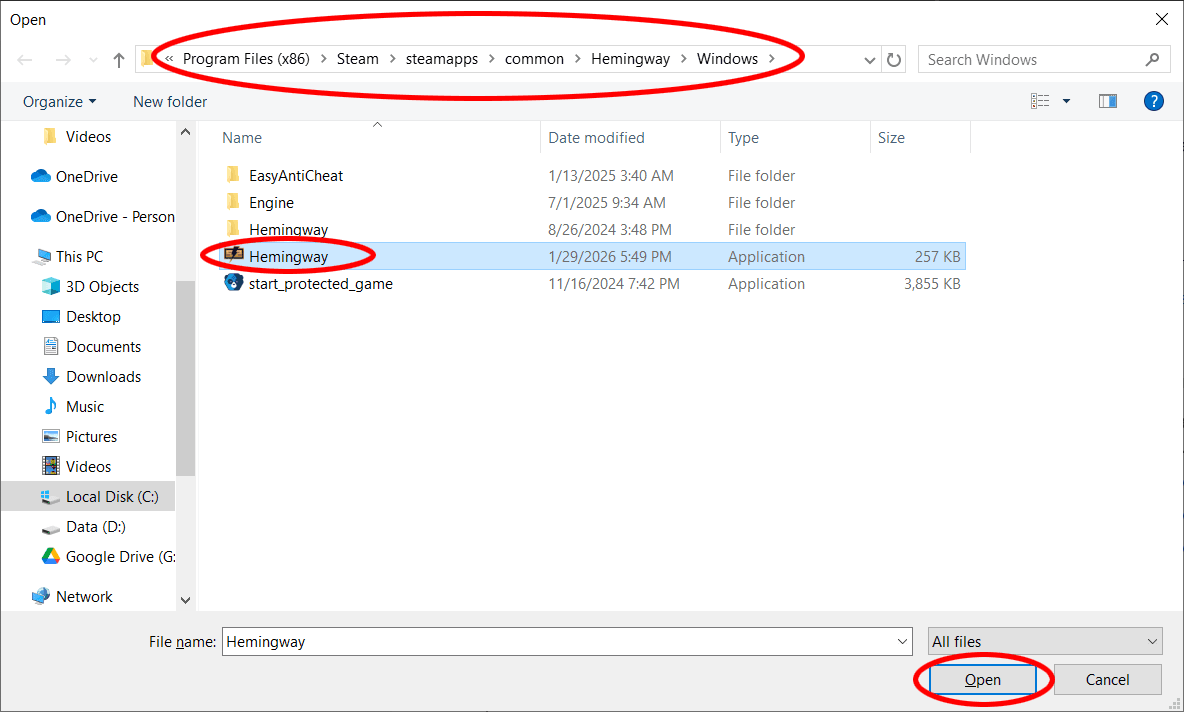1184x712 pixels.
Task: Select OneDrive - Personal in sidebar
Action: (x=102, y=217)
